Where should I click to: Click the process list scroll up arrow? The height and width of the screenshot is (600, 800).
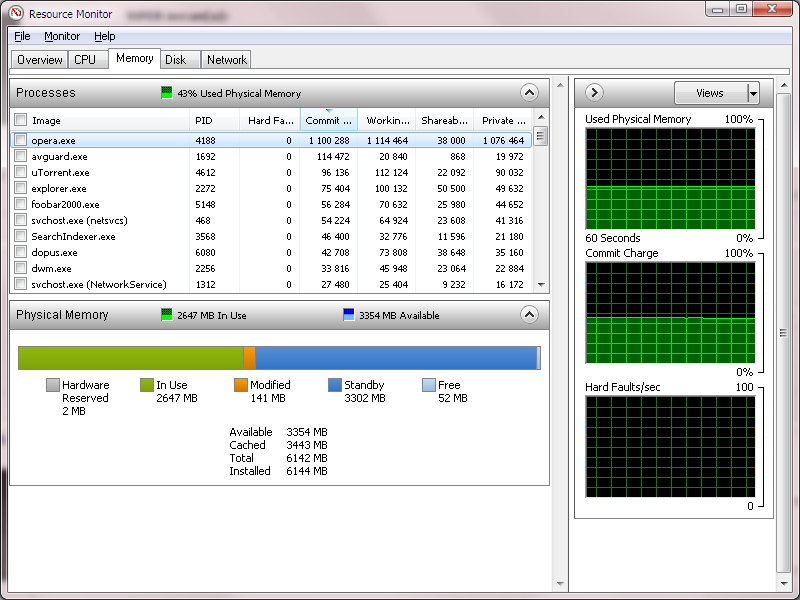click(541, 117)
